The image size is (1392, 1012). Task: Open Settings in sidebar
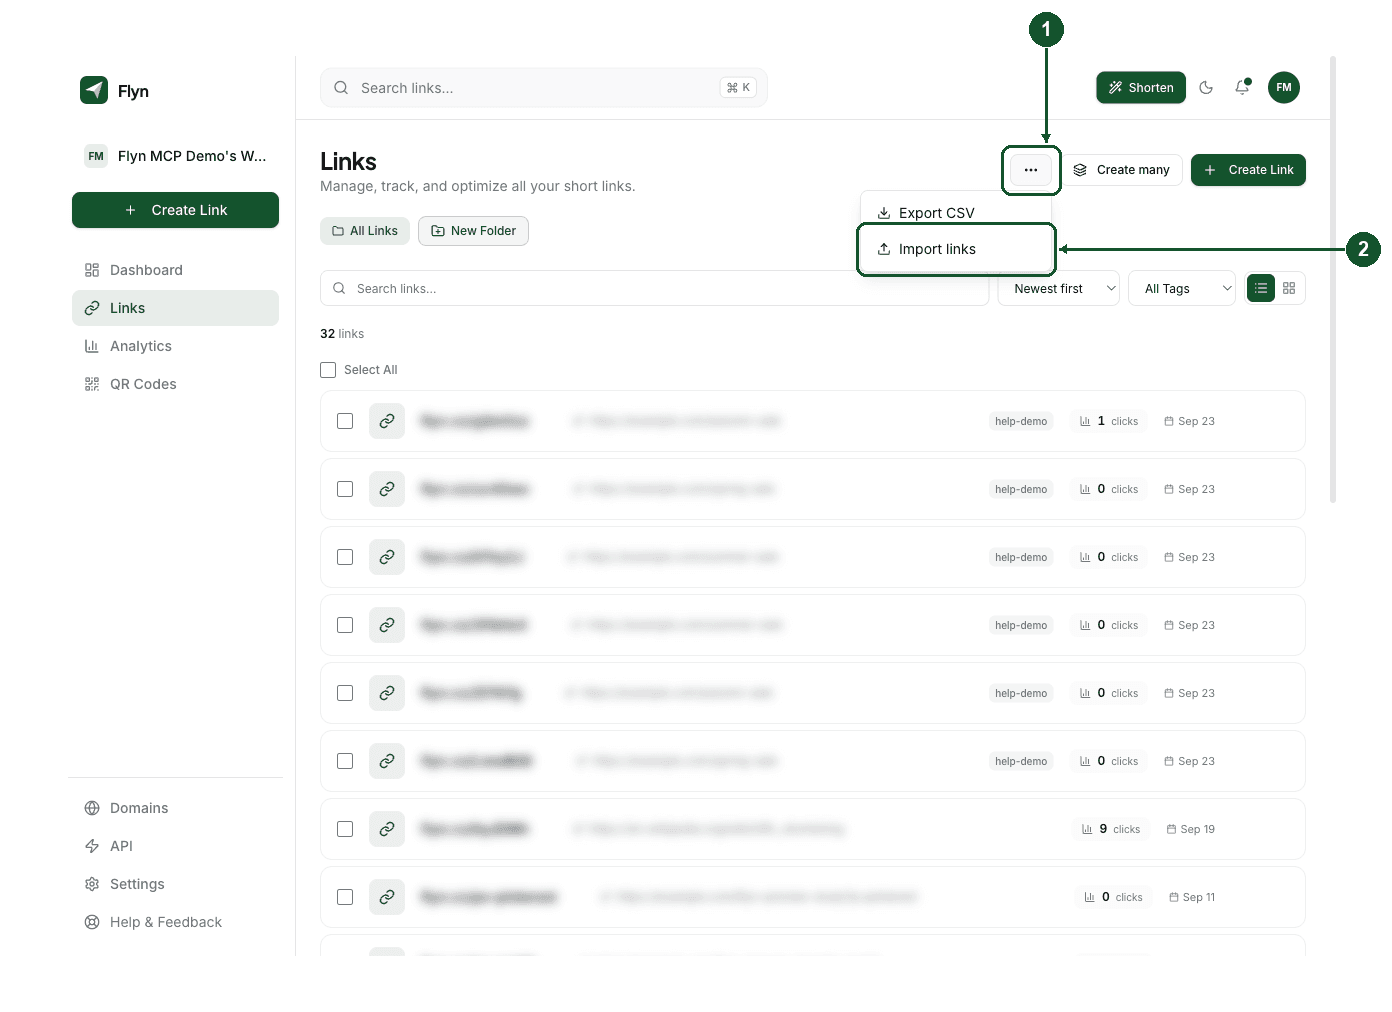pos(175,884)
